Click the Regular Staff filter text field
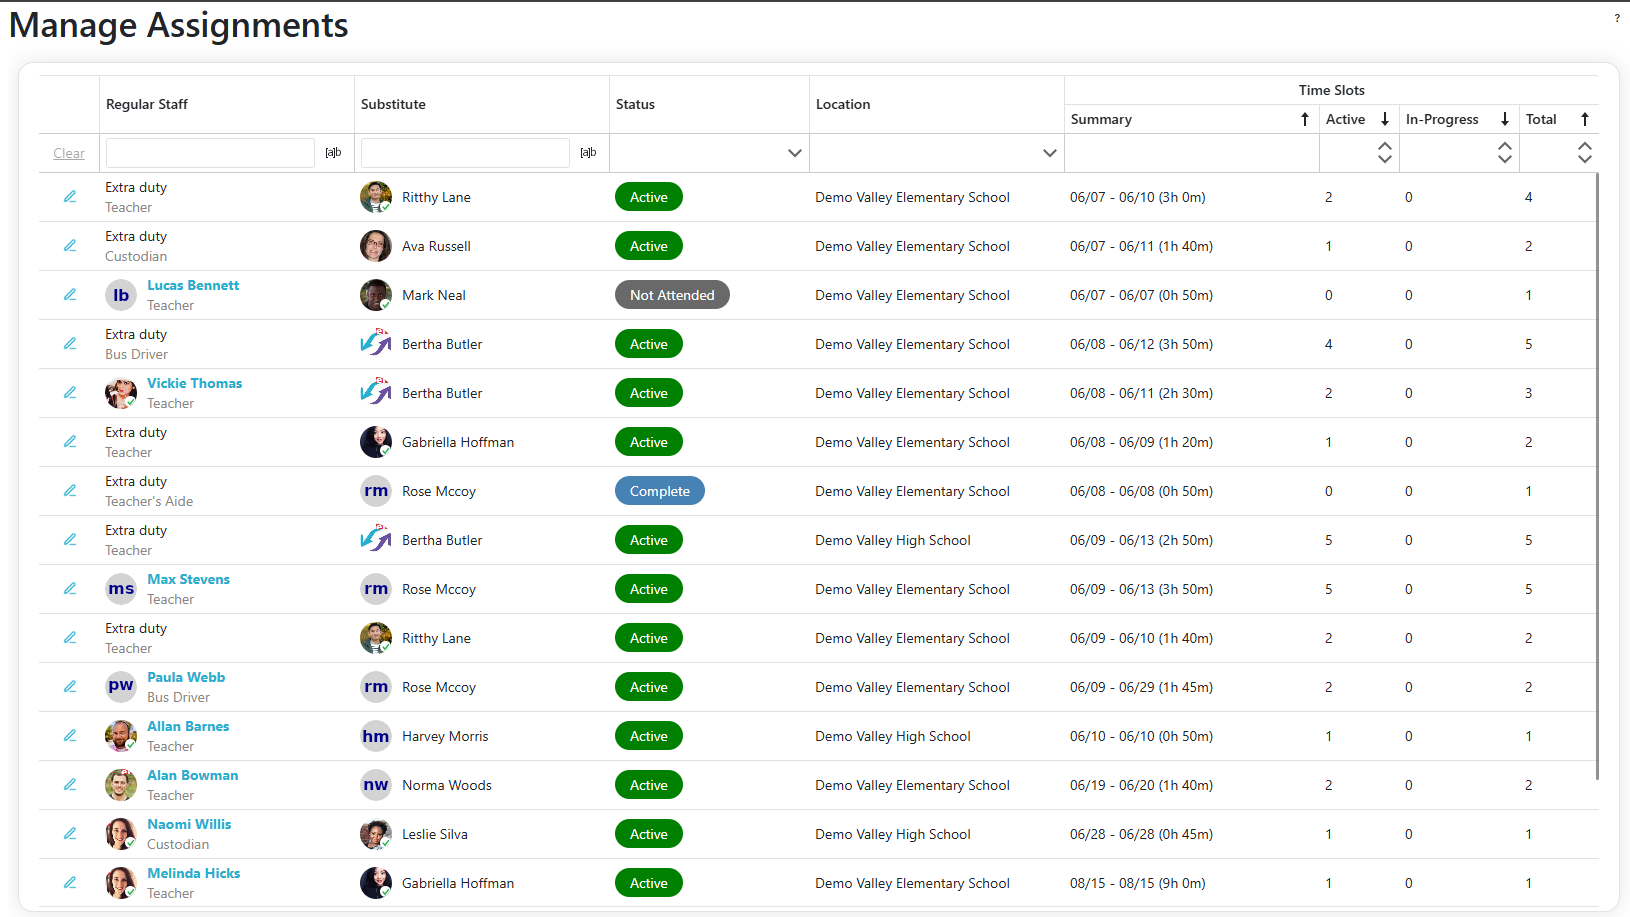 tap(210, 153)
